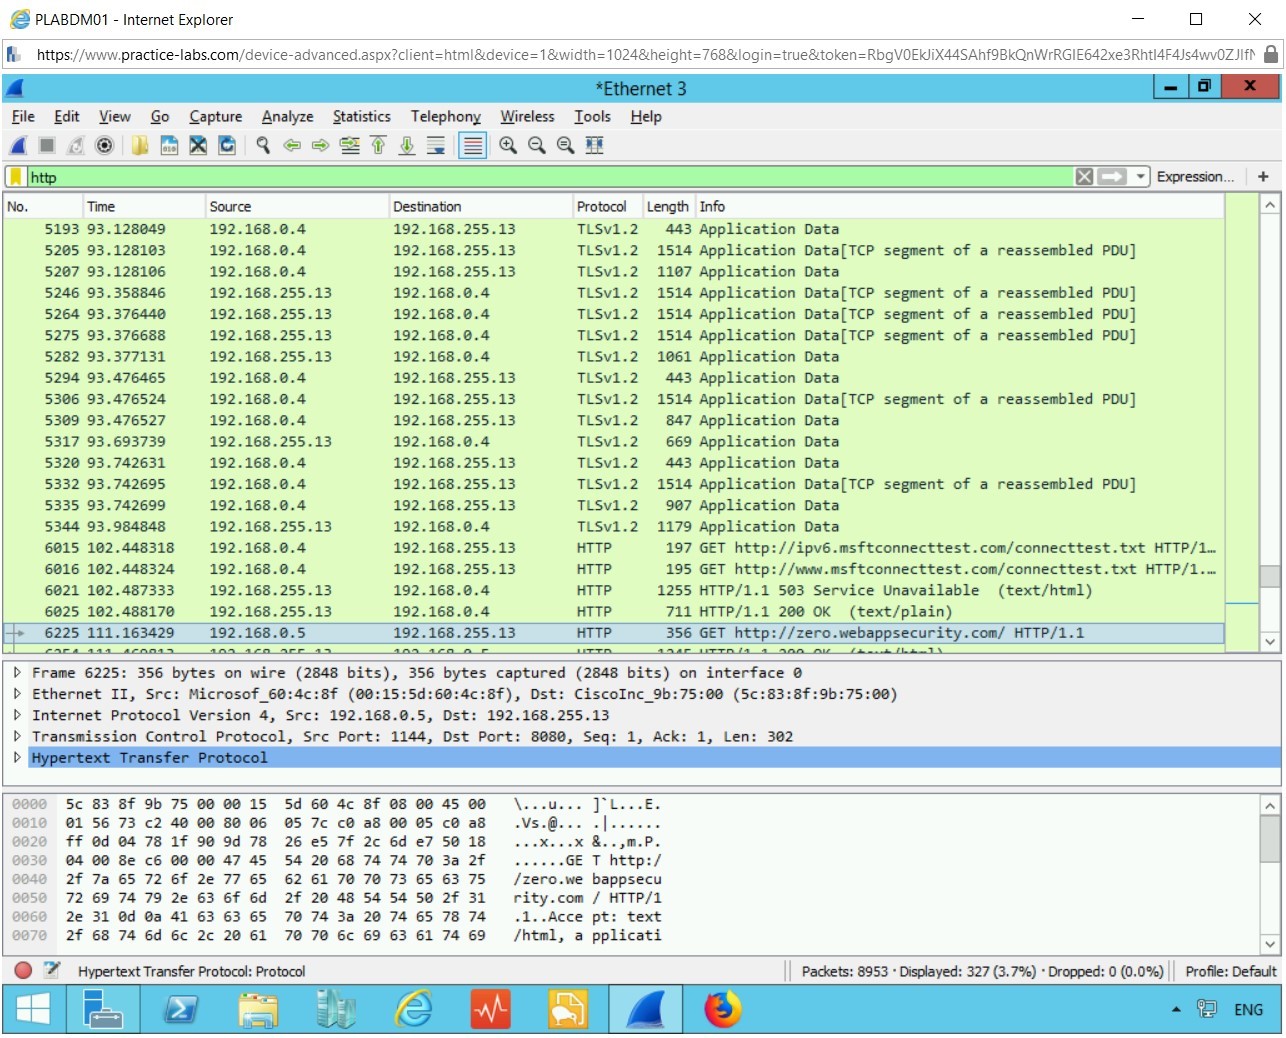Jump to the last packet

(407, 146)
